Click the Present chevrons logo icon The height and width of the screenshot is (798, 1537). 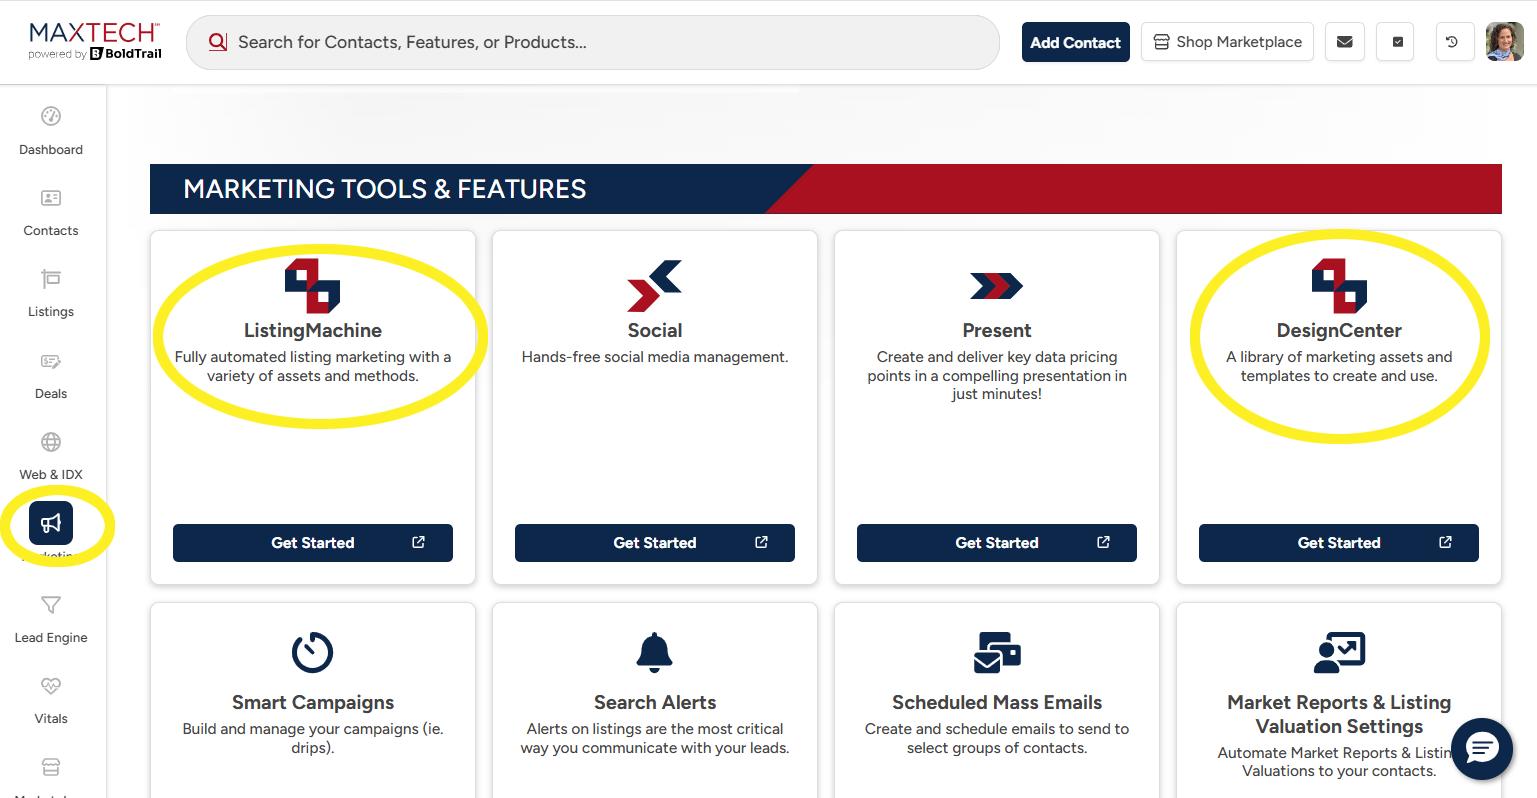click(997, 286)
